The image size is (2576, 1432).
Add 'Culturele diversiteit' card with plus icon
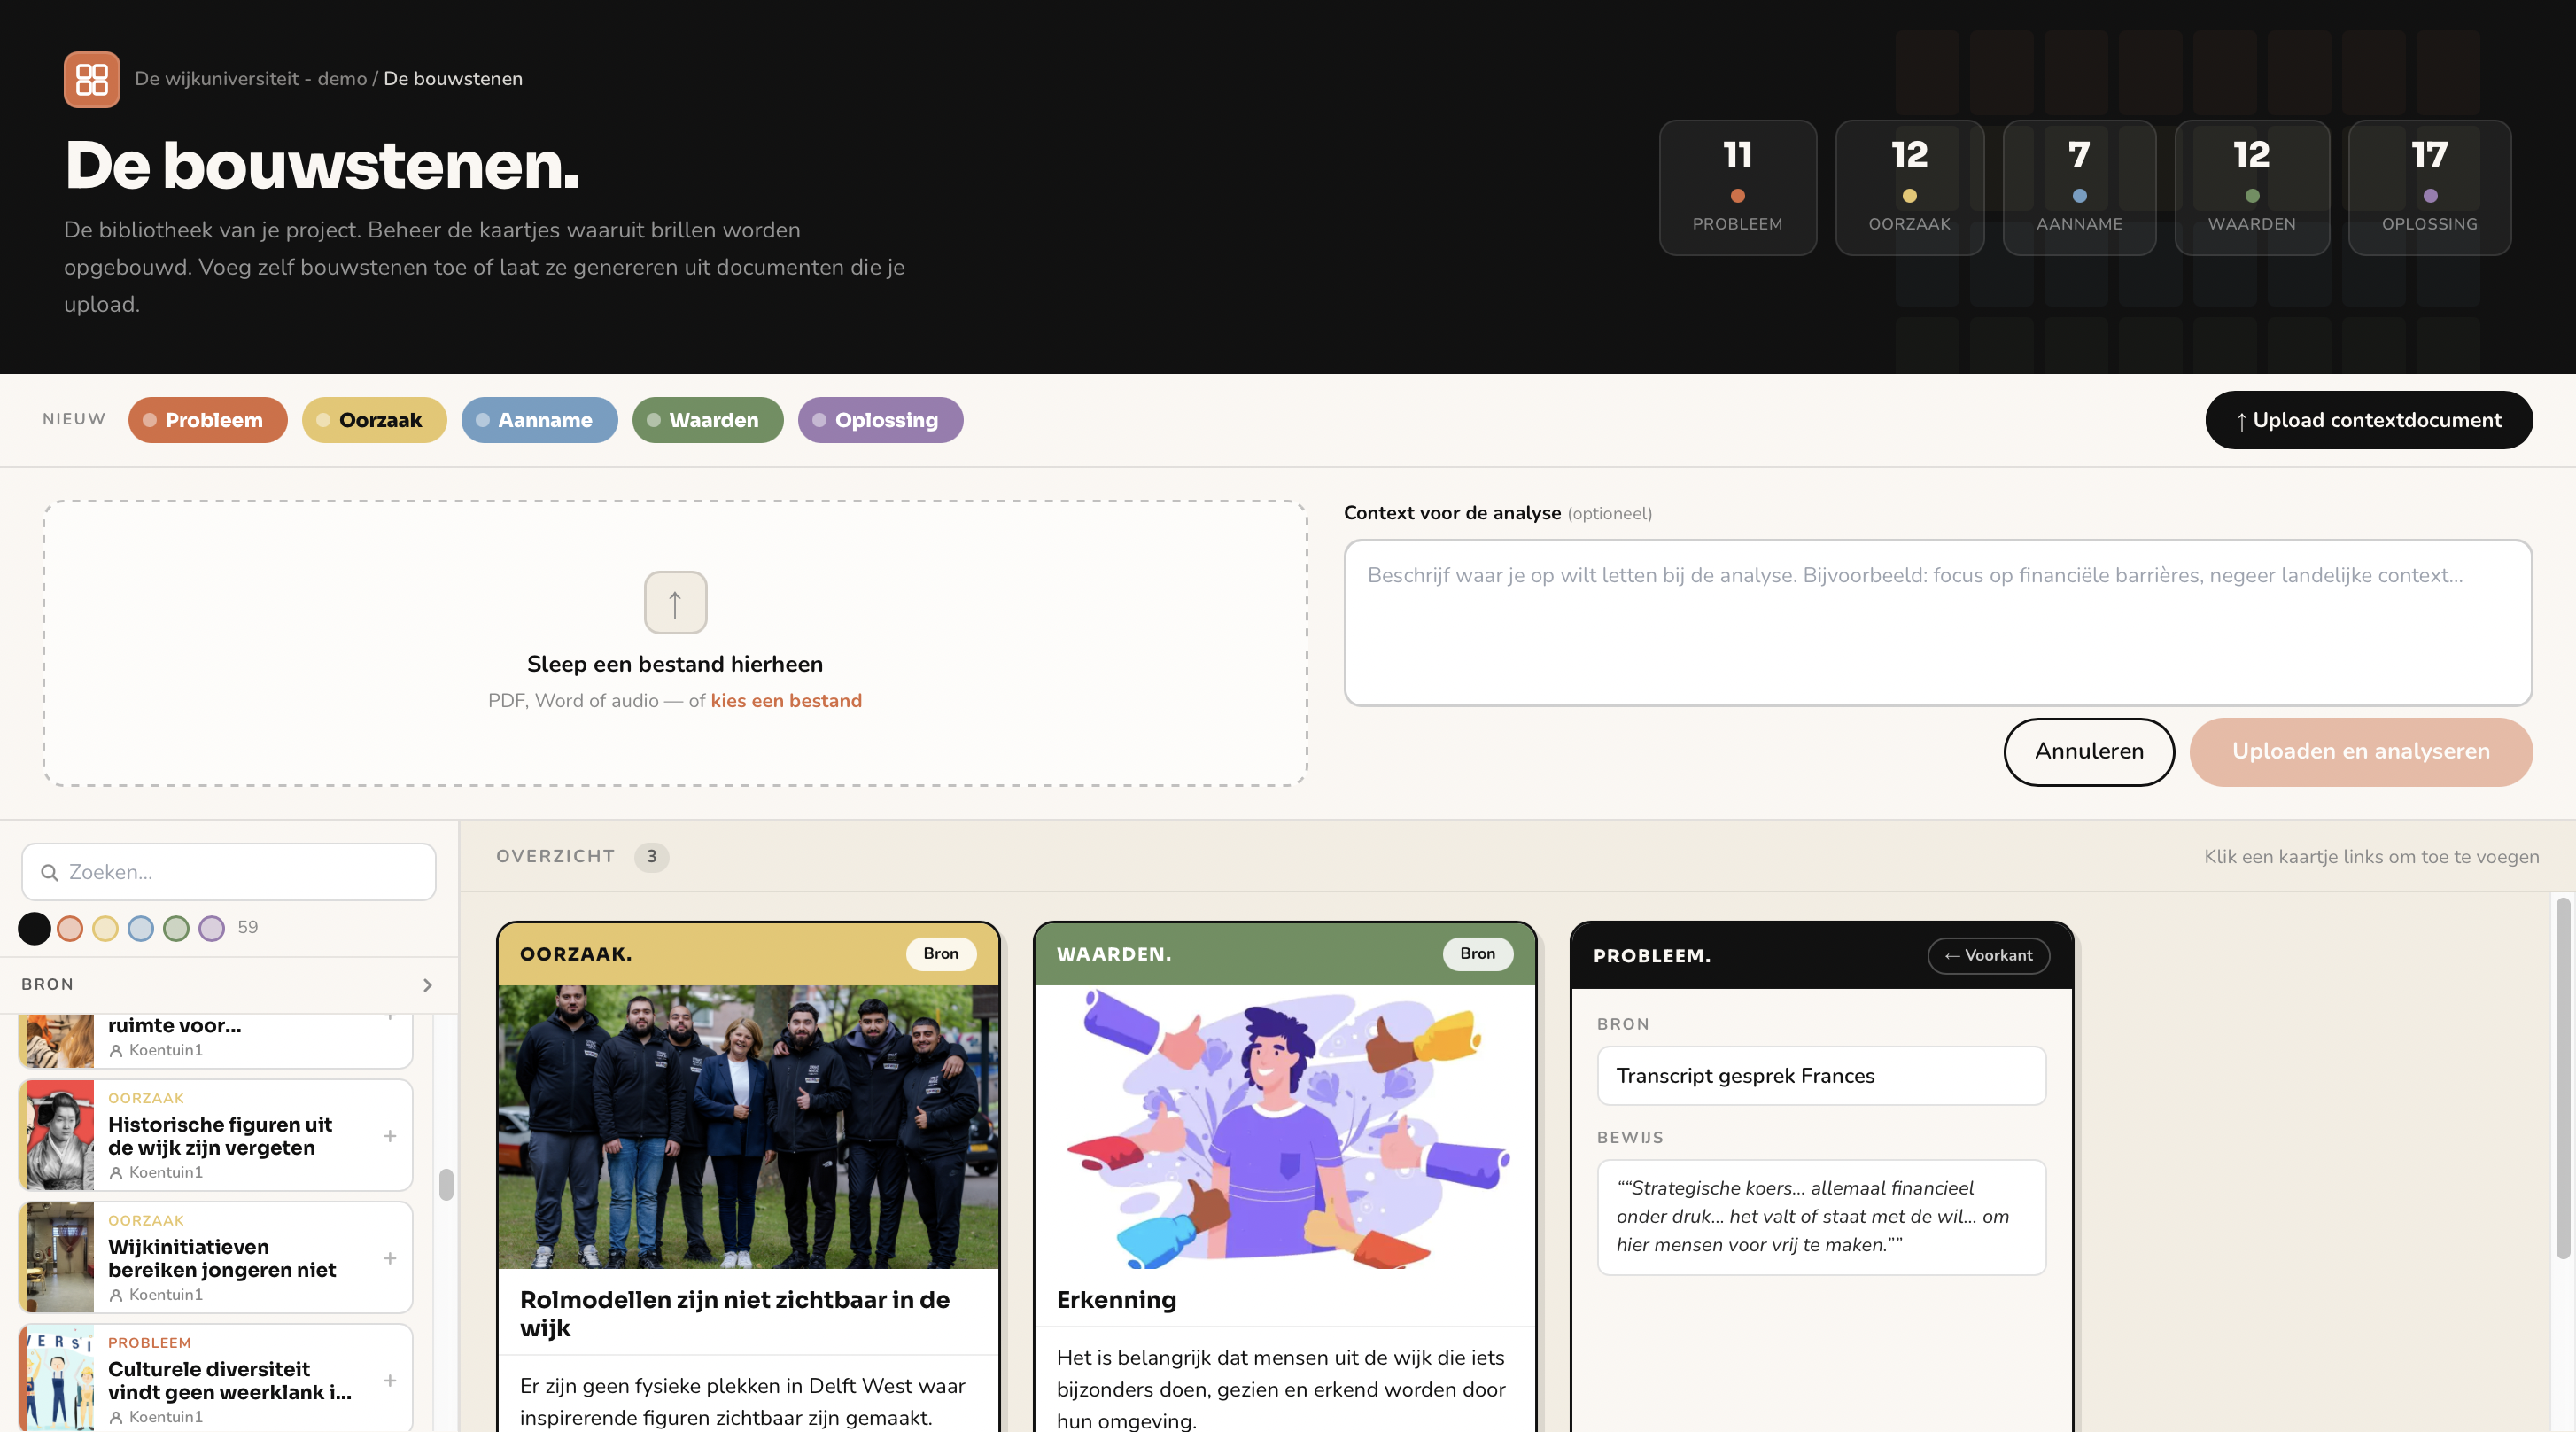(x=390, y=1380)
